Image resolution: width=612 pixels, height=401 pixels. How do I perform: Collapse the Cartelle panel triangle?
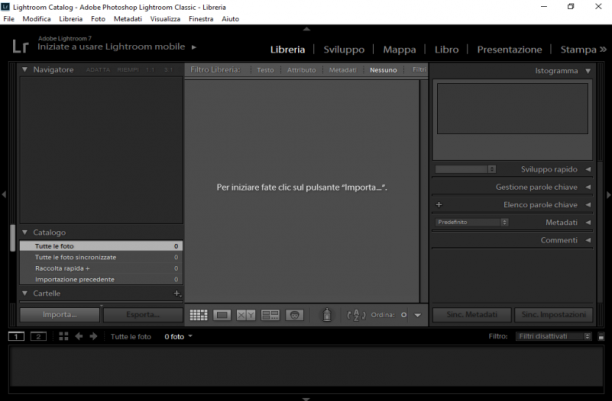coord(25,293)
